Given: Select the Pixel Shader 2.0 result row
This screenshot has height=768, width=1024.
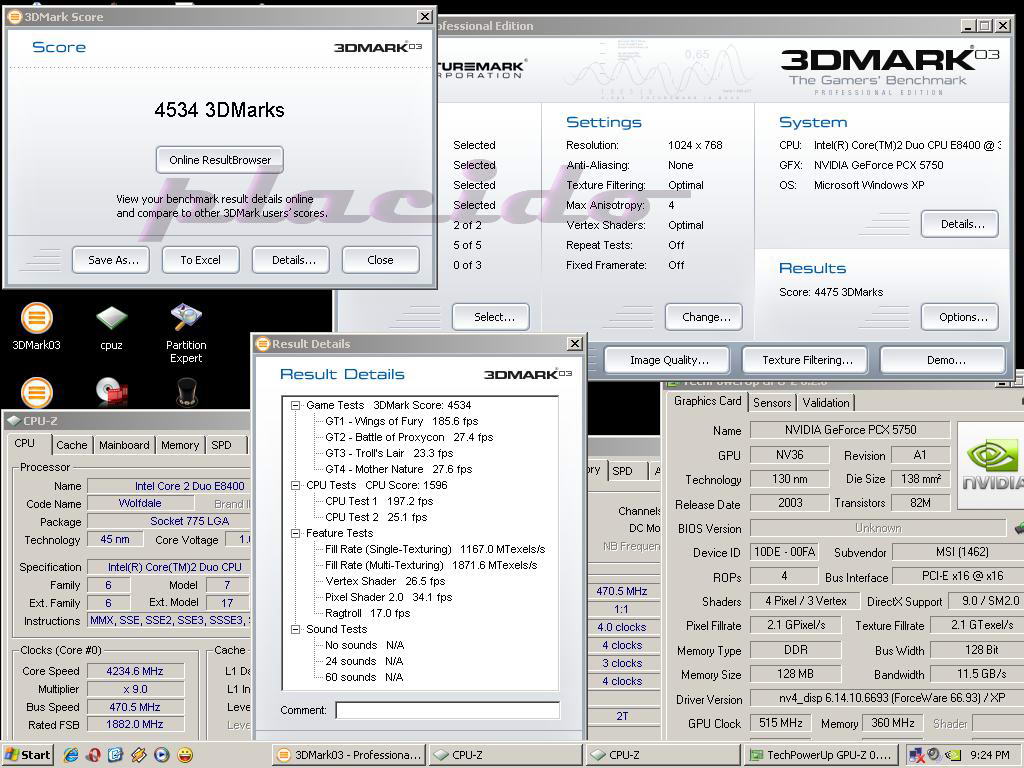Looking at the screenshot, I should click(x=389, y=598).
